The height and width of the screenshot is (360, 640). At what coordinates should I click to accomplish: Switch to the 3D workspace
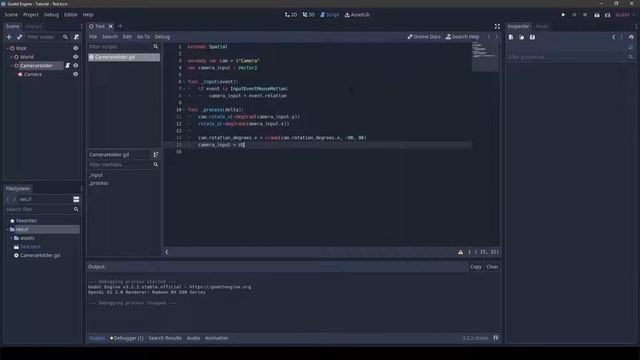[309, 15]
